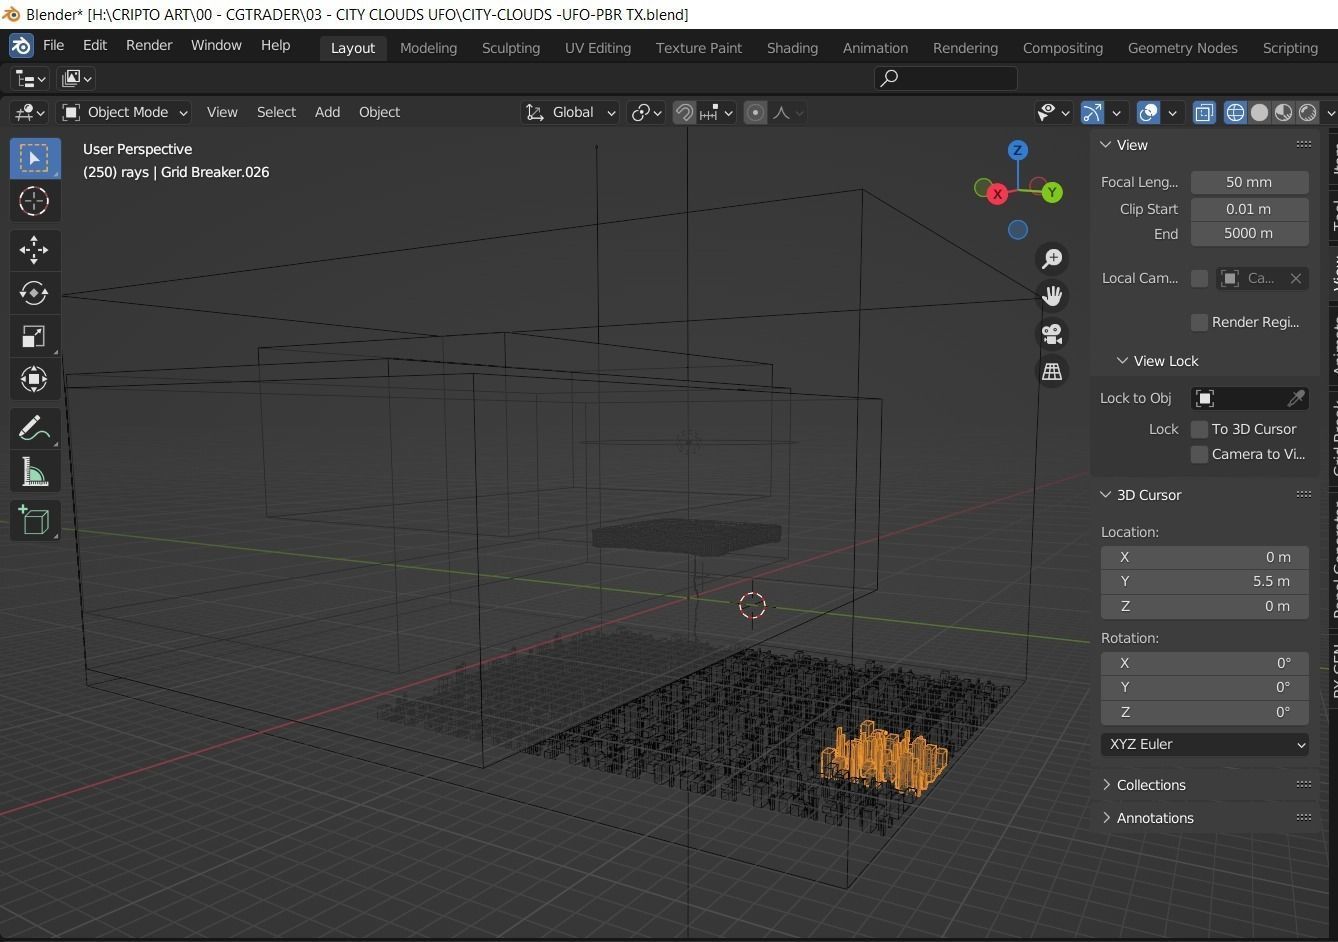Open the gizmo options dropdown arrow
The image size is (1338, 942).
pos(1116,112)
